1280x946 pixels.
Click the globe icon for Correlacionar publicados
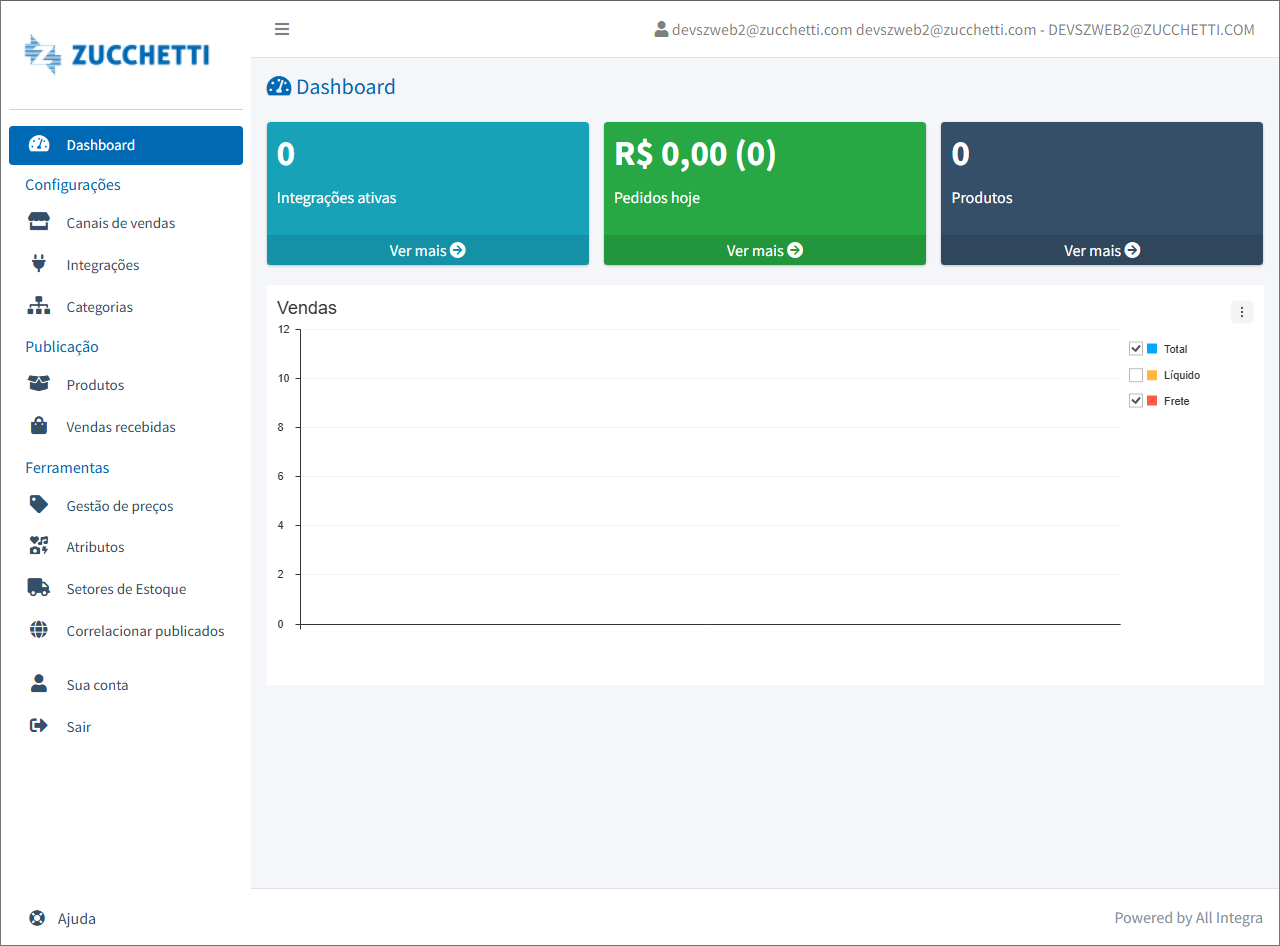(x=39, y=630)
